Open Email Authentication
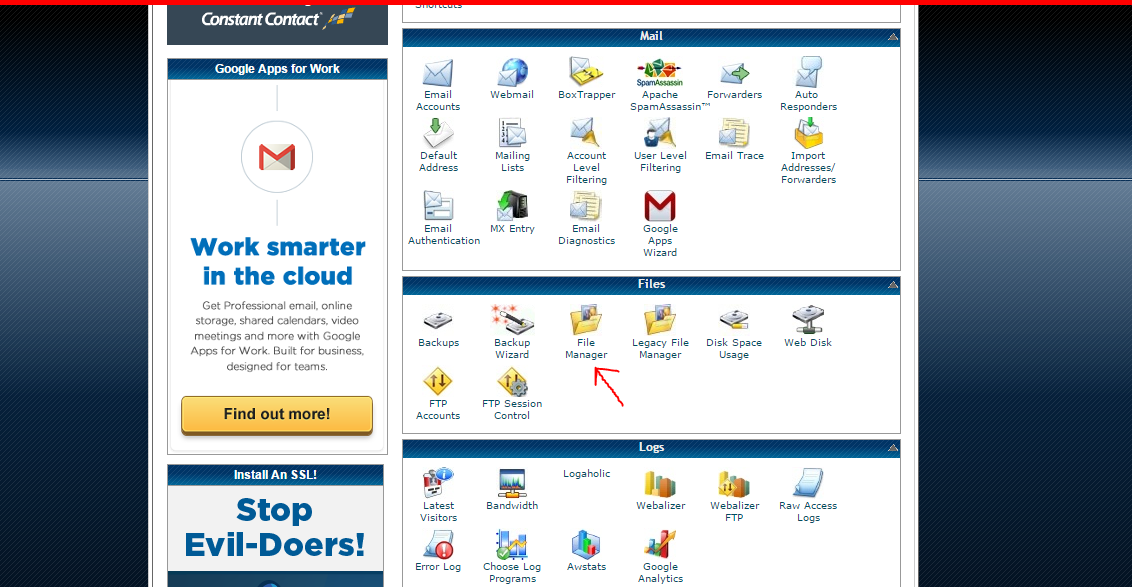The width and height of the screenshot is (1132, 587). tap(443, 219)
